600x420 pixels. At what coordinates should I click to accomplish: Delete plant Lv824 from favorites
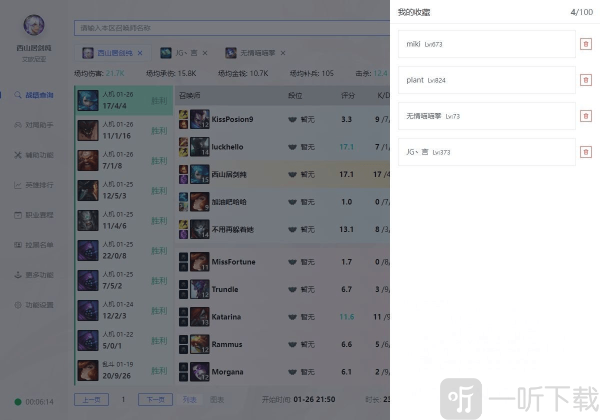[585, 80]
